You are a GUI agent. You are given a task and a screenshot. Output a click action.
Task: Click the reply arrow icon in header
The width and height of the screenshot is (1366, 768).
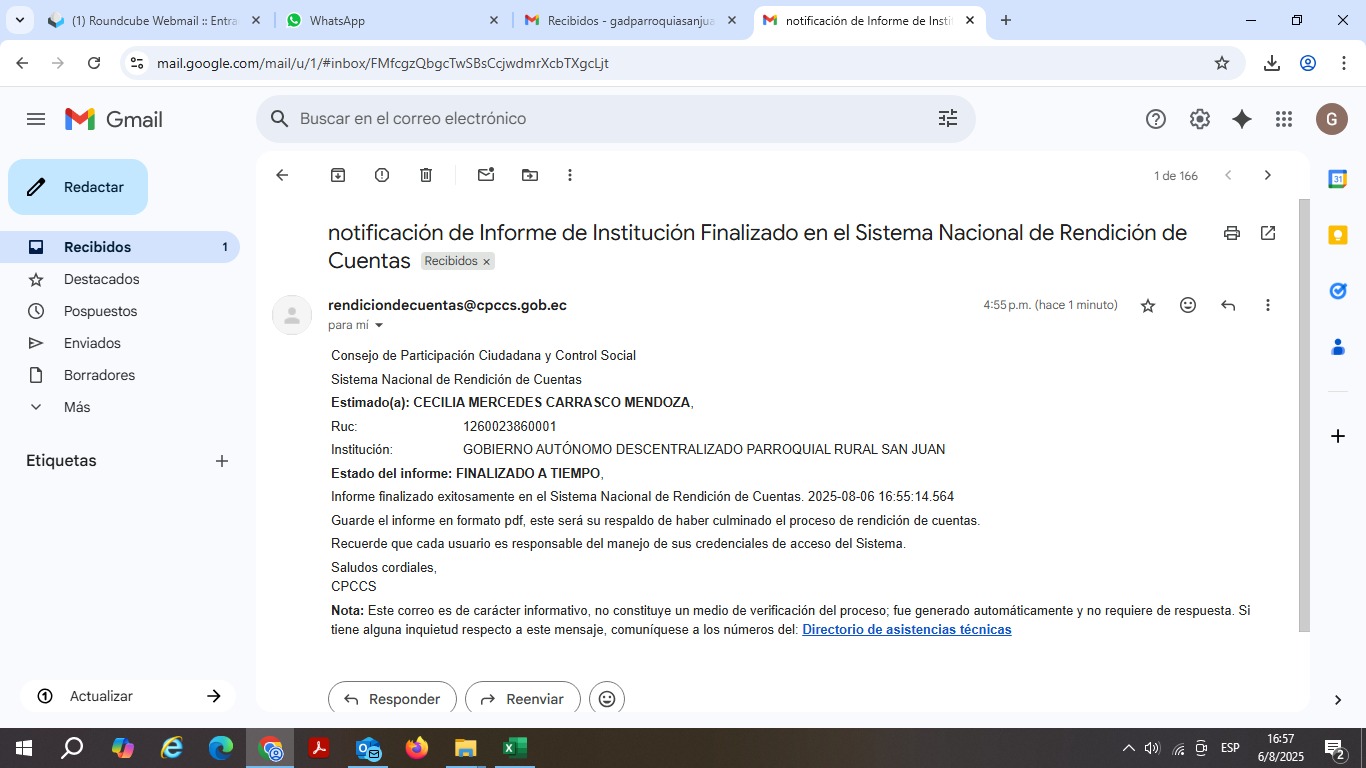(x=1228, y=305)
